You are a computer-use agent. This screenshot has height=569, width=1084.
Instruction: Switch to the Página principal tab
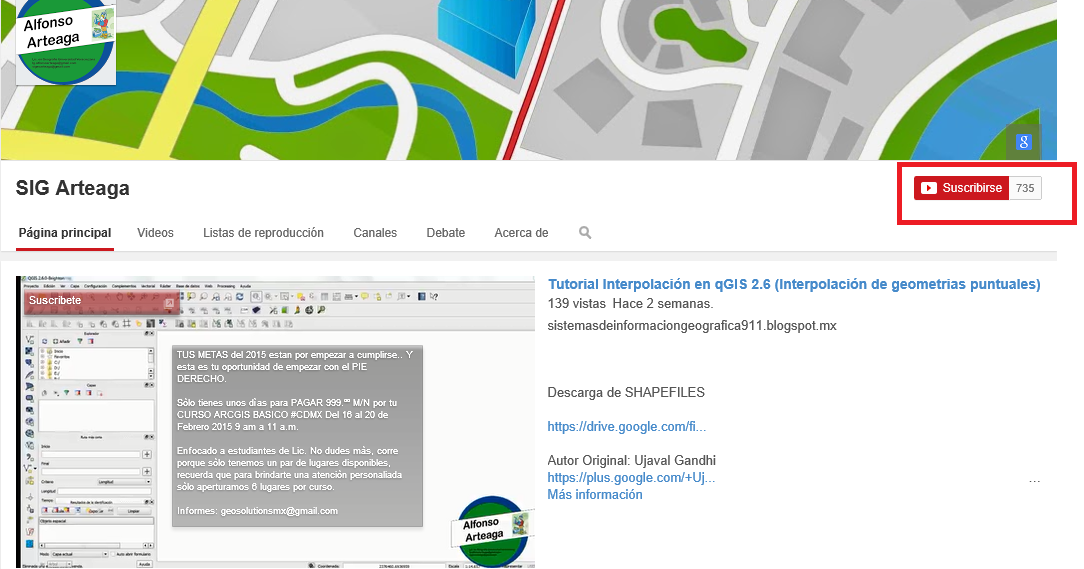(65, 233)
